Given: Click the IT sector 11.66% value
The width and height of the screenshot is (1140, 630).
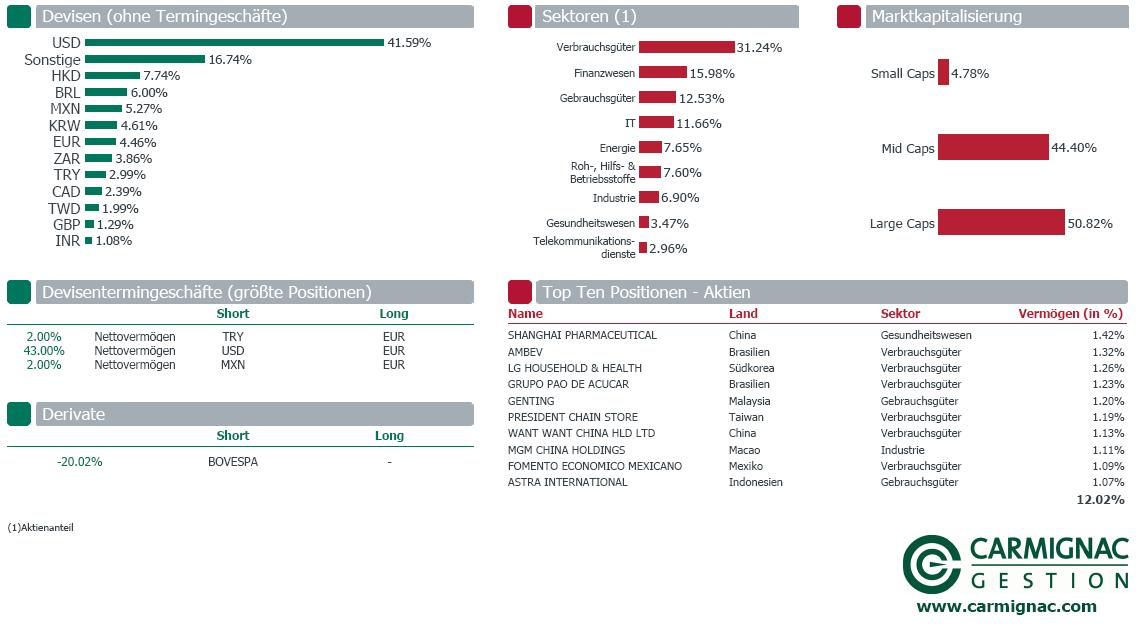Looking at the screenshot, I should 699,124.
